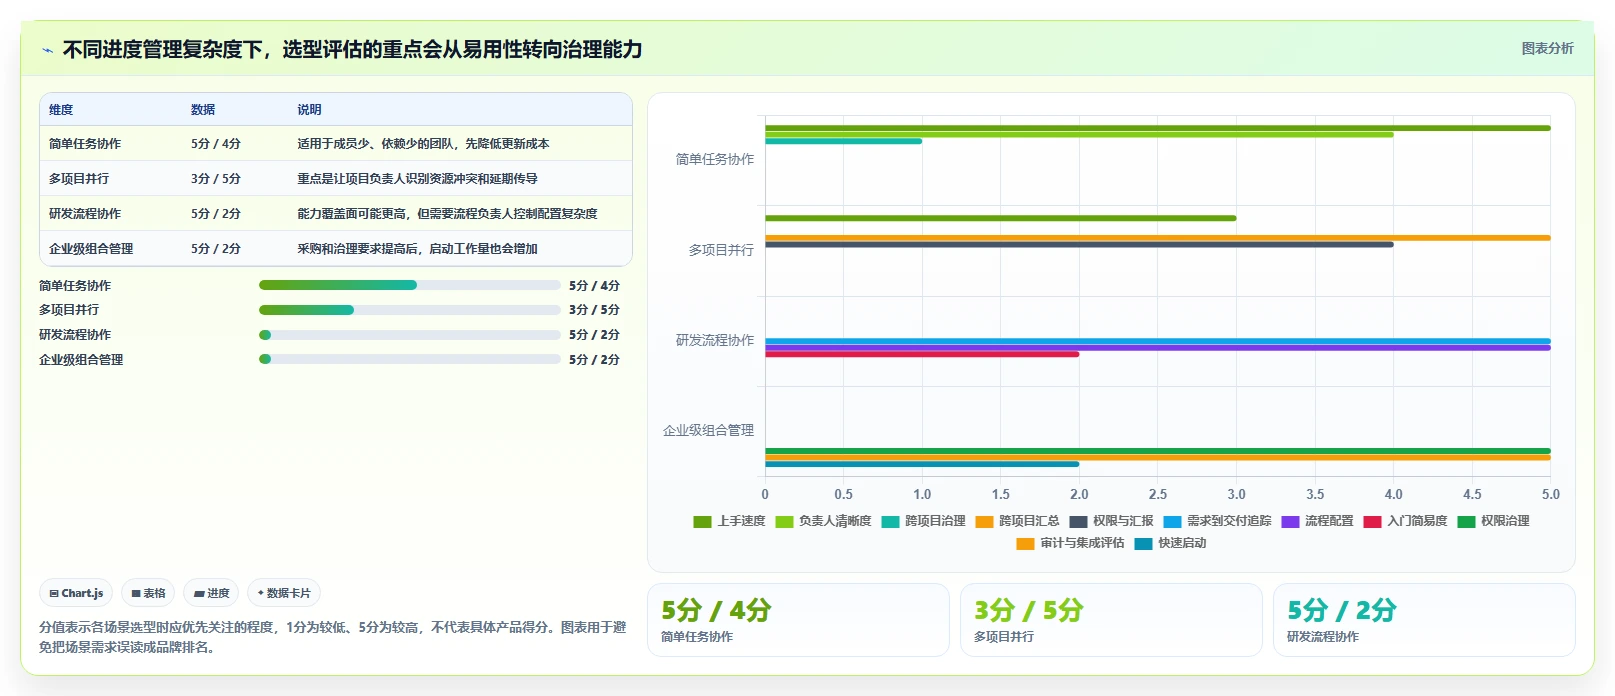Click the 多项目并行 progress bar
Image resolution: width=1615 pixels, height=696 pixels.
pos(410,310)
